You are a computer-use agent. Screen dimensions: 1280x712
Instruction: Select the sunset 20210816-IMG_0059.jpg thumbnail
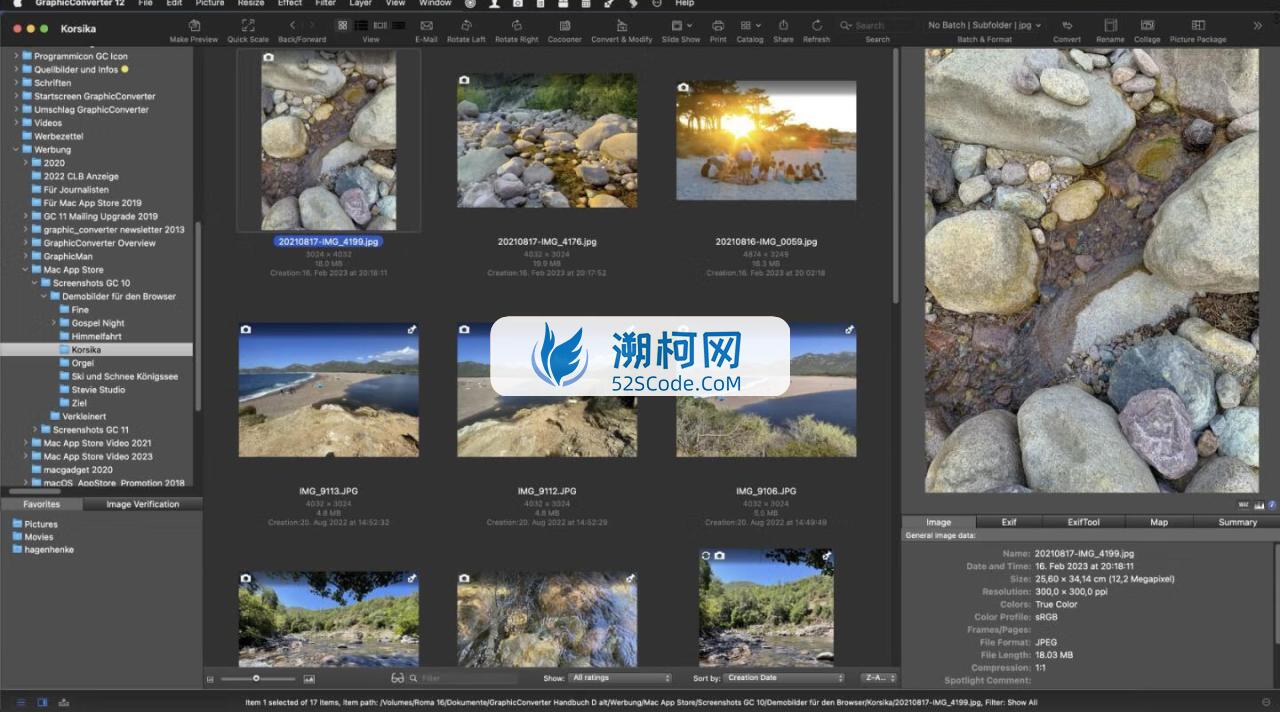(x=766, y=141)
